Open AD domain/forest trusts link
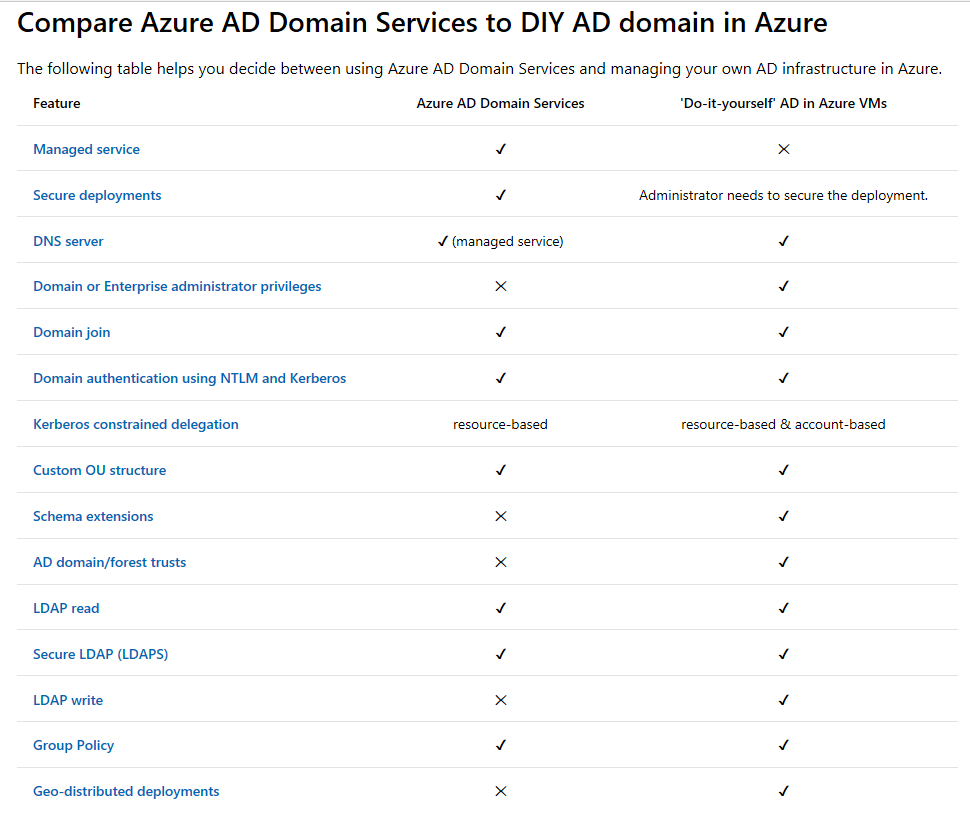Image resolution: width=970 pixels, height=838 pixels. point(109,562)
